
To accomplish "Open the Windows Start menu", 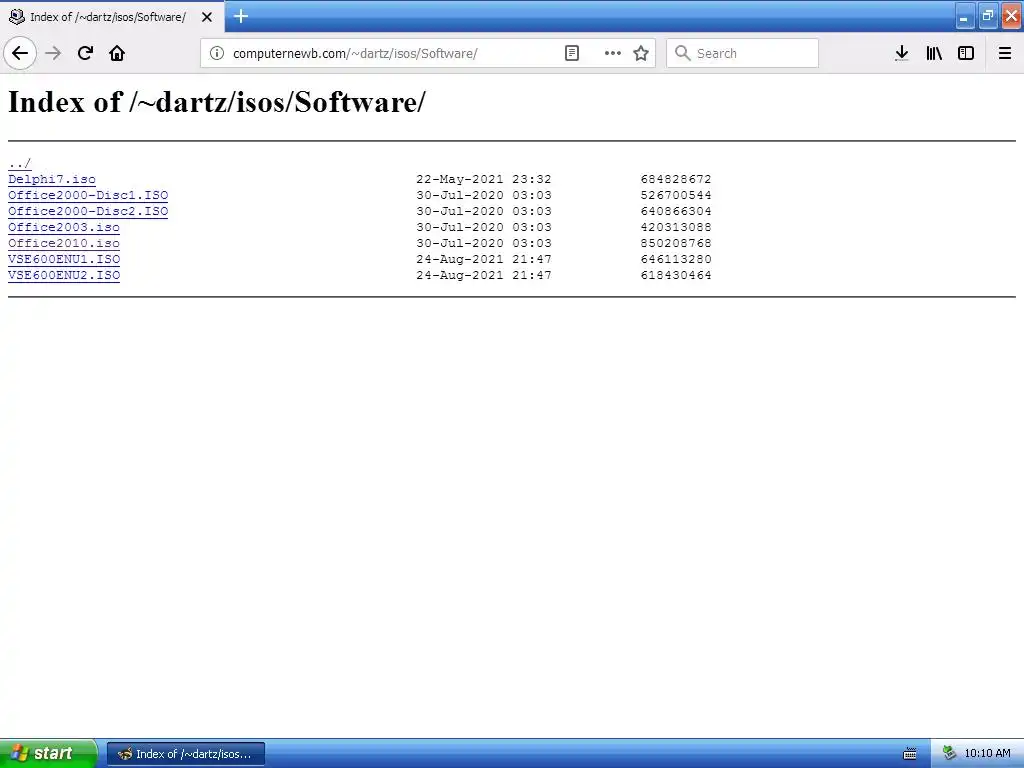I will pos(48,754).
